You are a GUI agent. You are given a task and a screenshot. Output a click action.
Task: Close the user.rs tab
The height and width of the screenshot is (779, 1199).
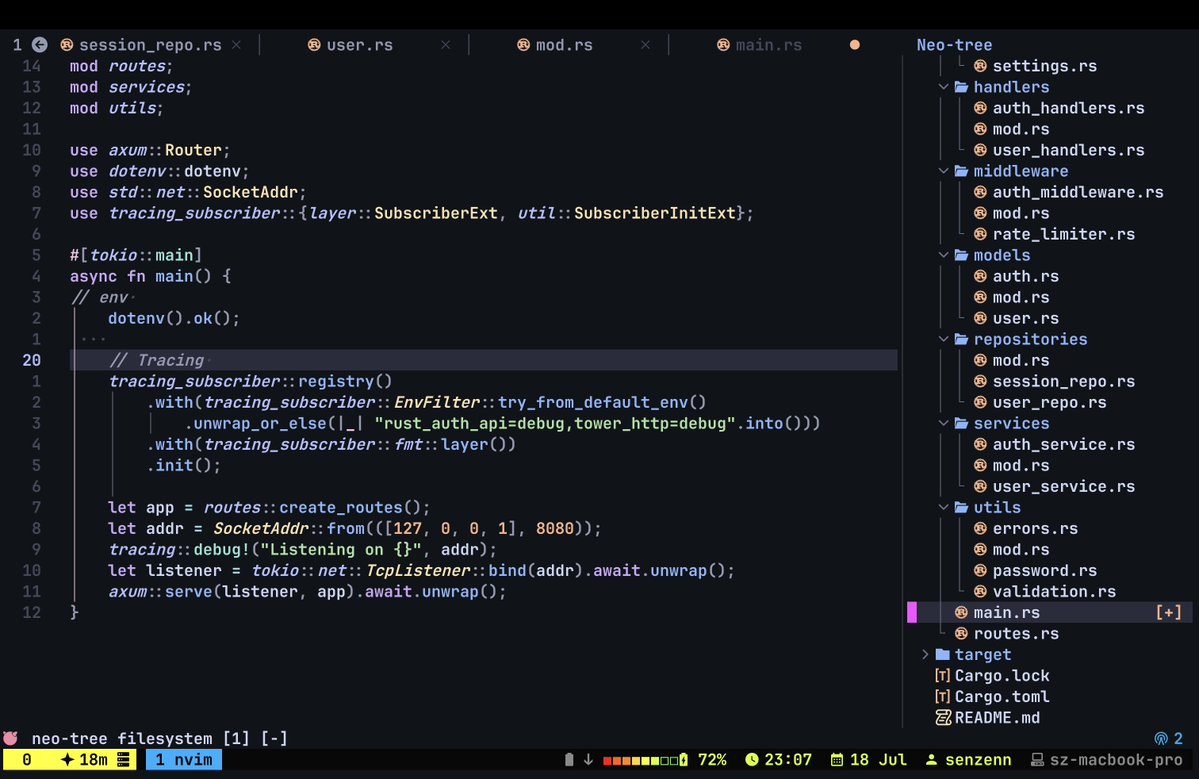point(446,45)
